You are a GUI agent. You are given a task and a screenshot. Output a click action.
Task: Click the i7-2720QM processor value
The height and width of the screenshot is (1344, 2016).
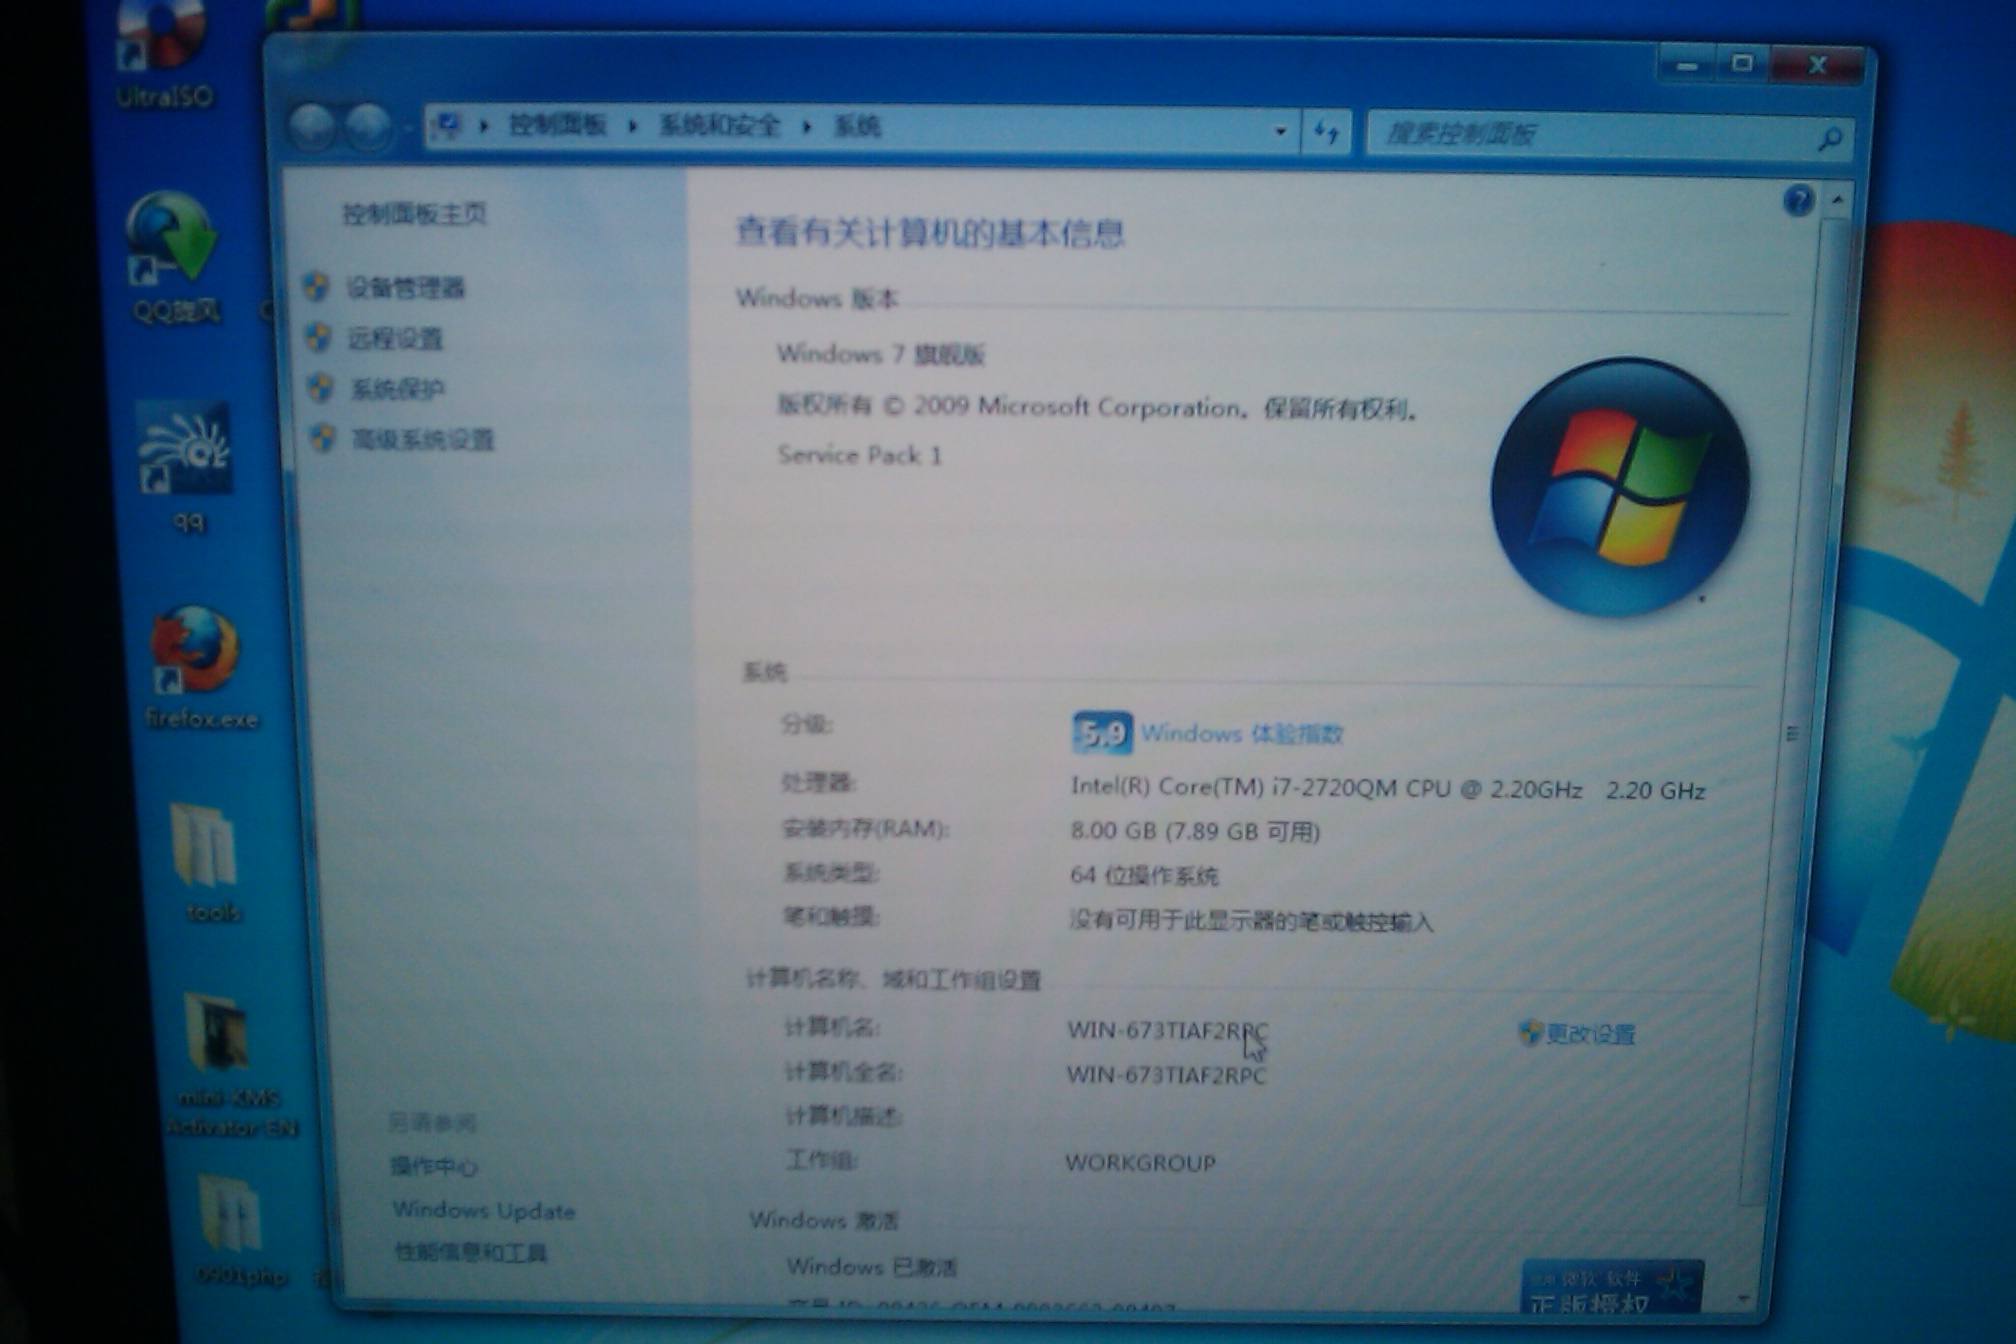[x=1387, y=789]
